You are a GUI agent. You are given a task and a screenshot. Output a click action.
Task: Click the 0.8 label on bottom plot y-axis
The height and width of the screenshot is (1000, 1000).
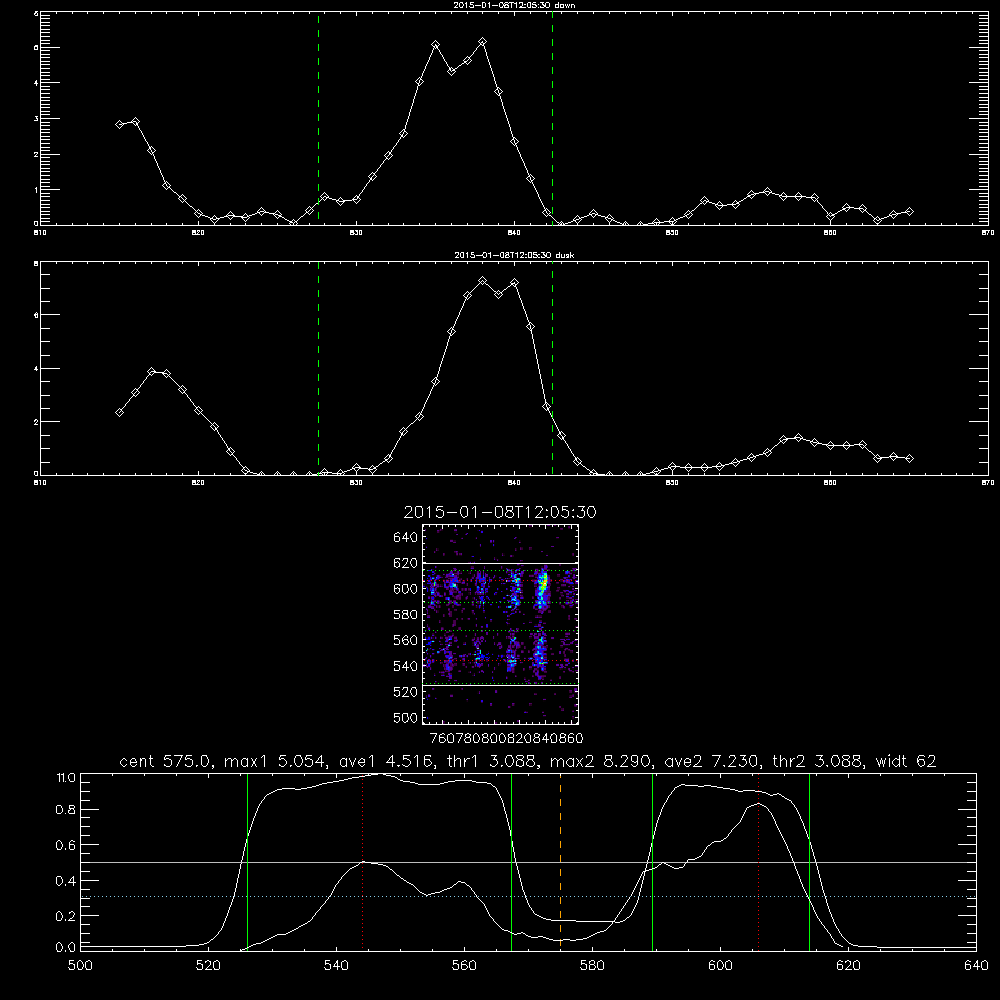tap(67, 810)
